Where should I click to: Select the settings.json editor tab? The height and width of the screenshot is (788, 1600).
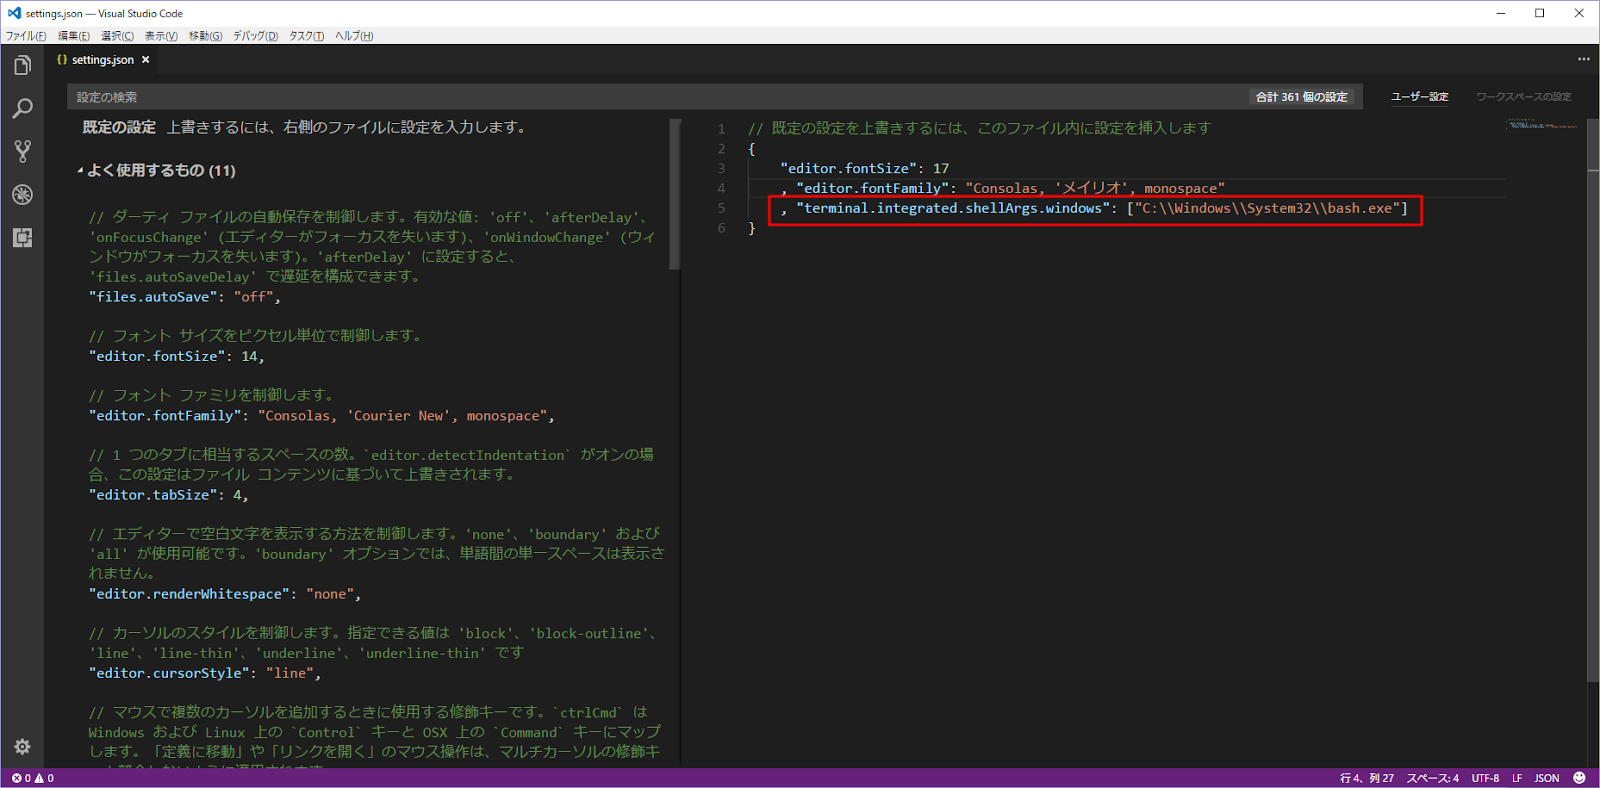[x=104, y=60]
